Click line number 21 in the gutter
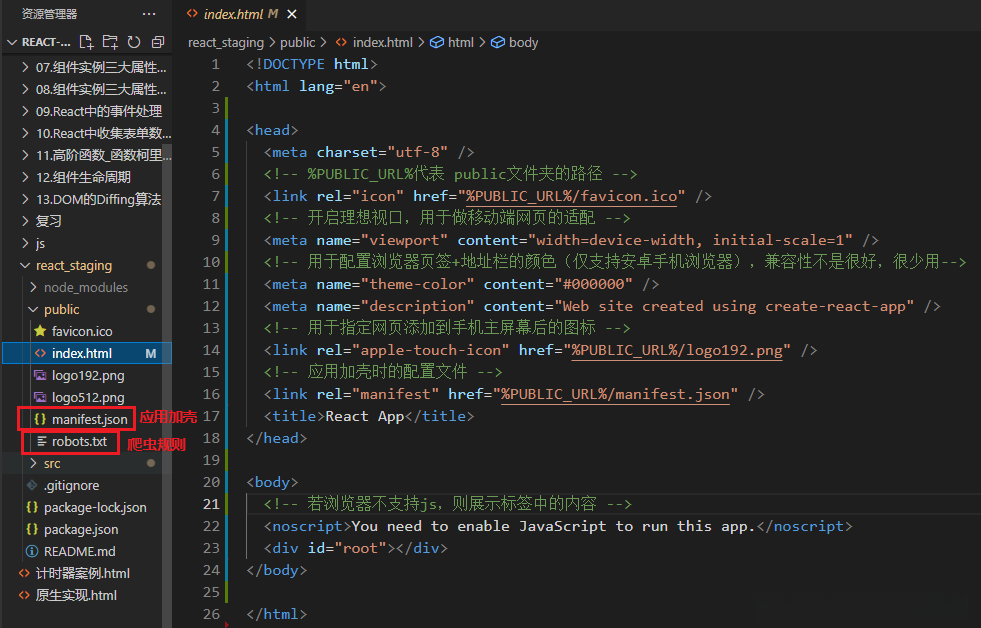The image size is (981, 628). [x=212, y=504]
